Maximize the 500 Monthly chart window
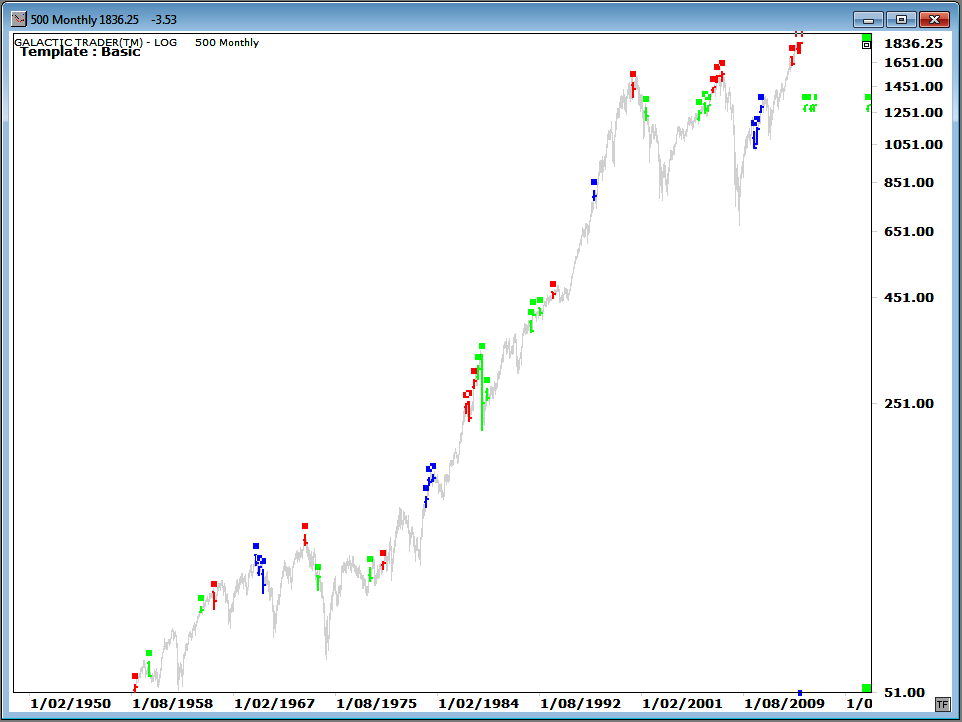 [901, 20]
